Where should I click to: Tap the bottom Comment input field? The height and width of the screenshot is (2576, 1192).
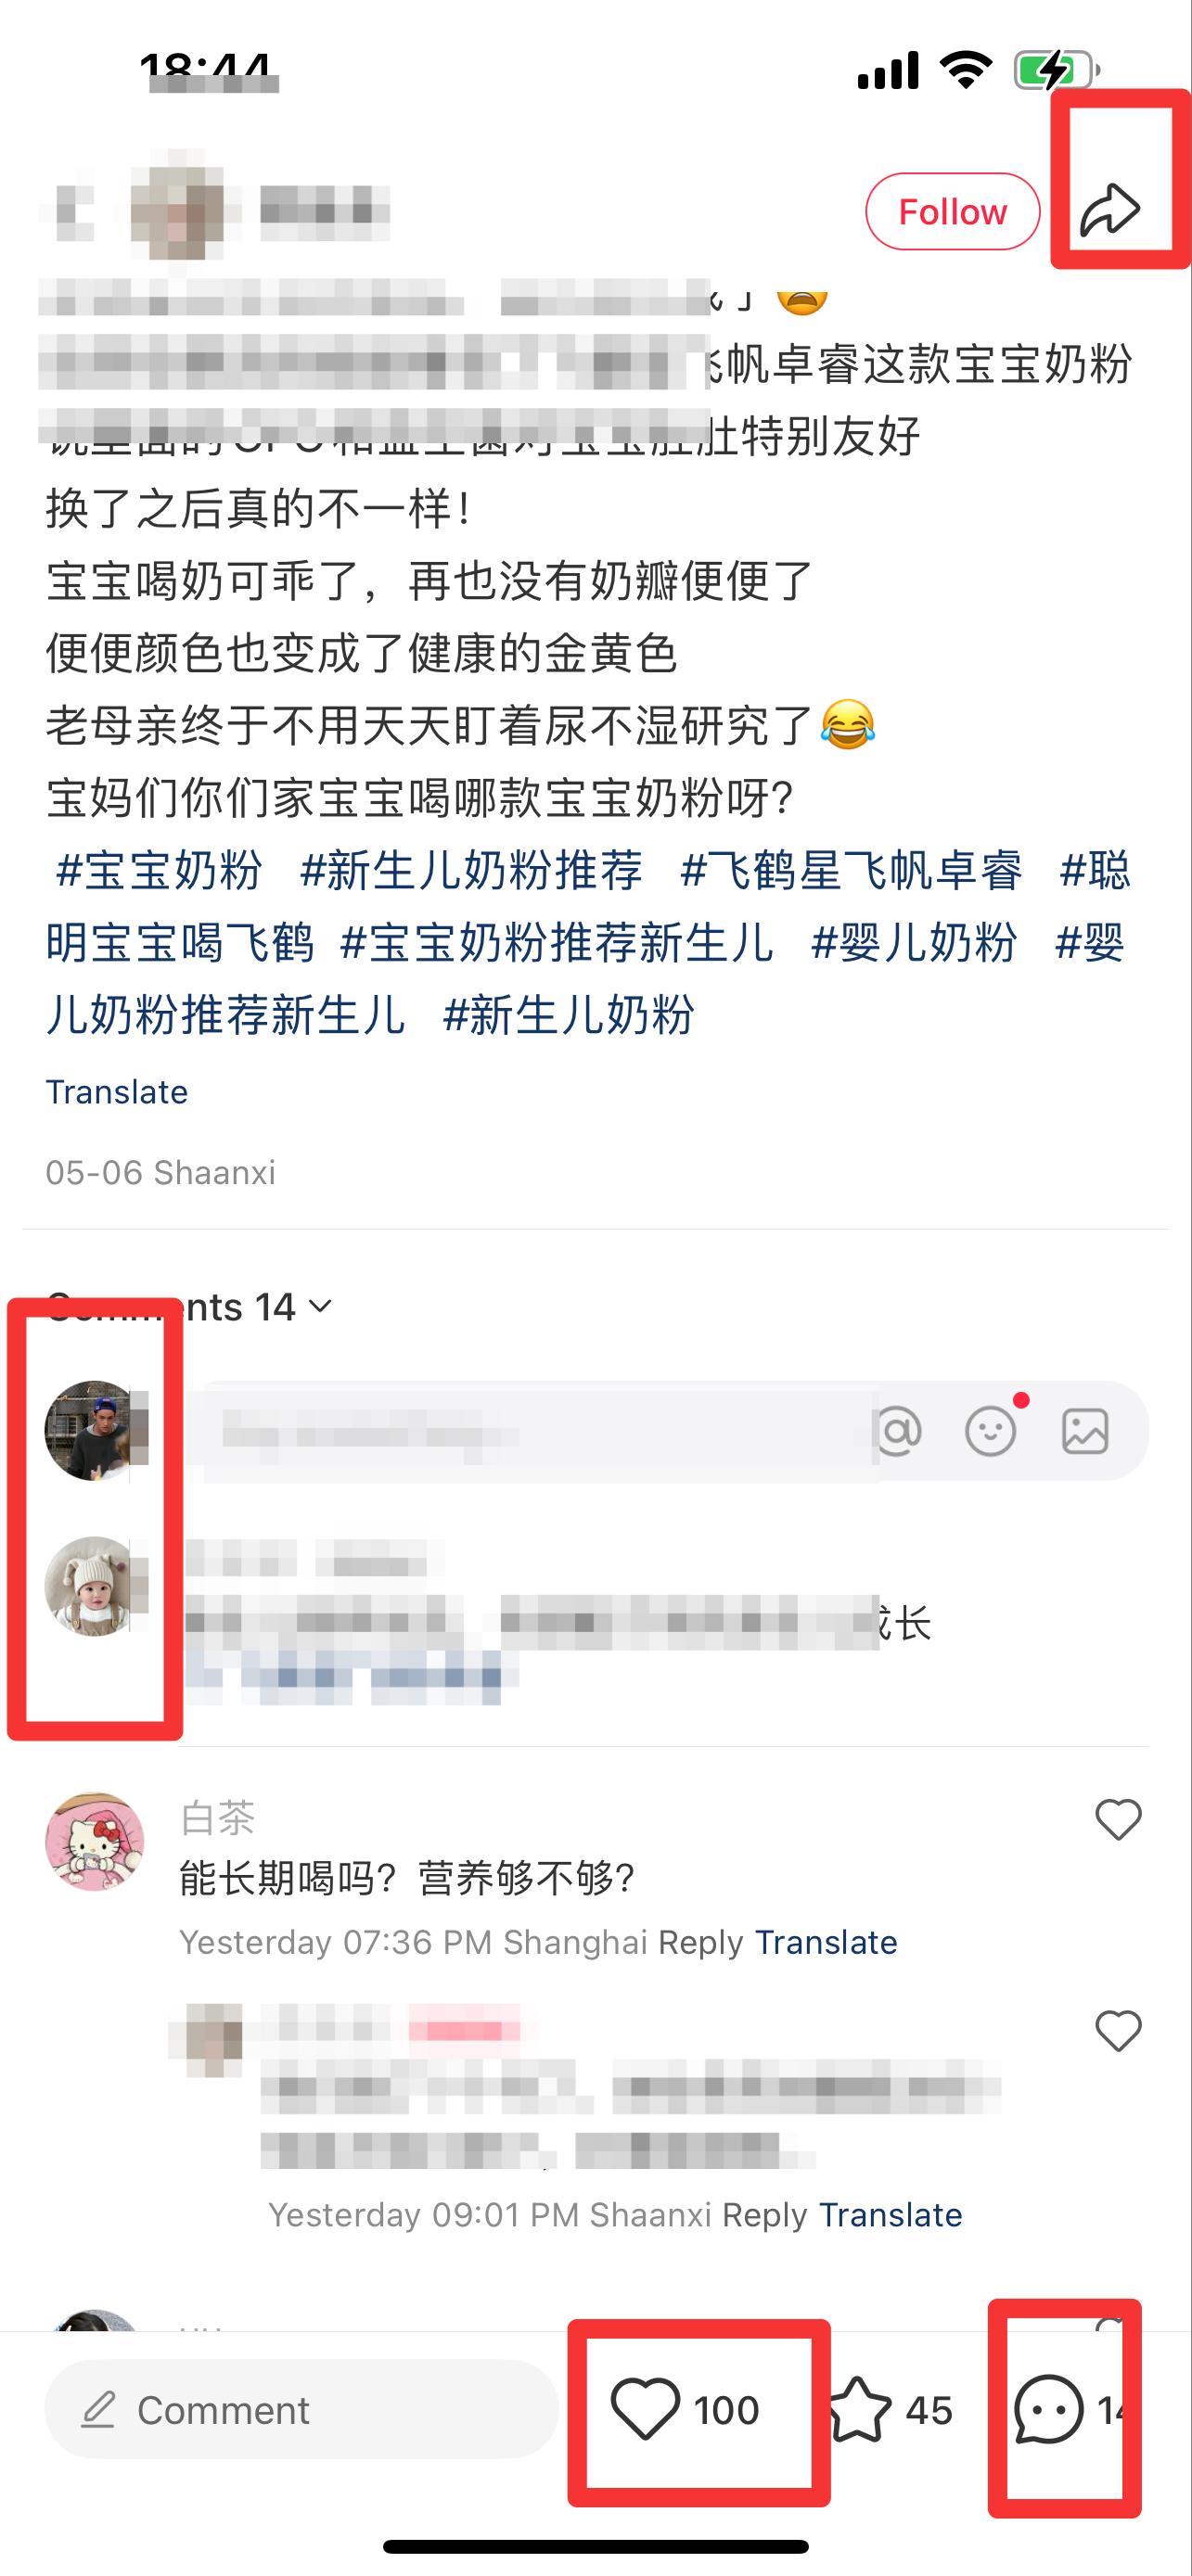click(301, 2410)
